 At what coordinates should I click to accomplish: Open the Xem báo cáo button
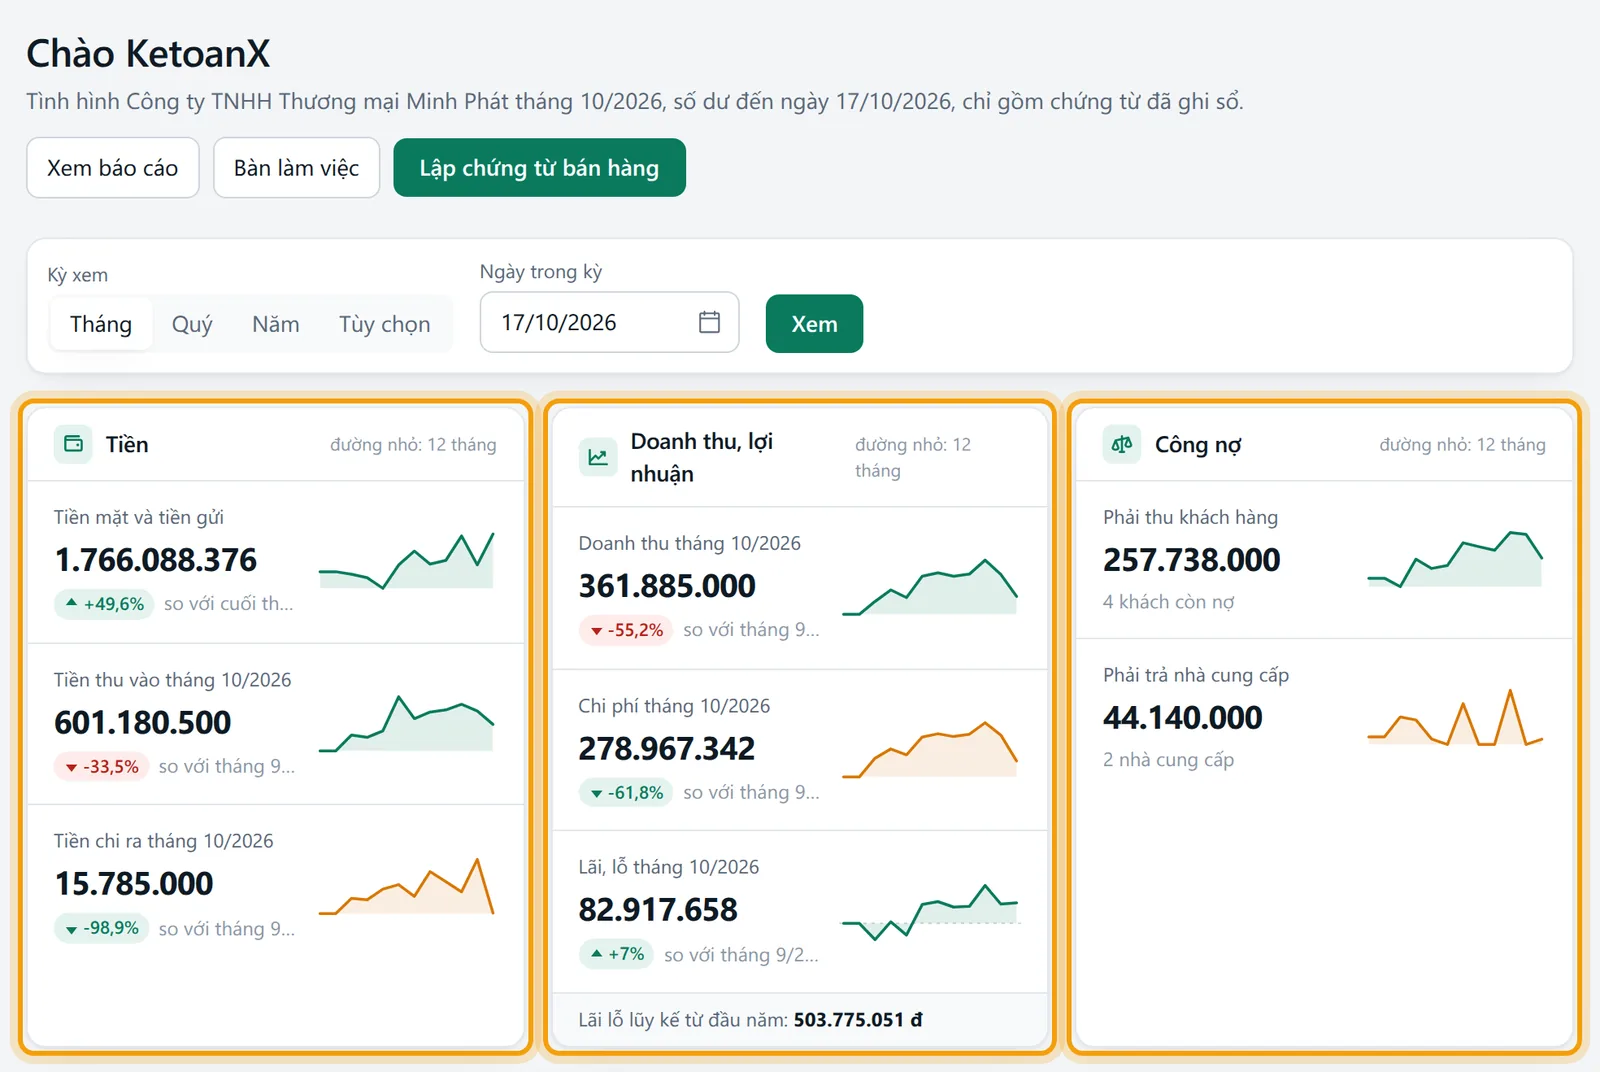tap(113, 168)
